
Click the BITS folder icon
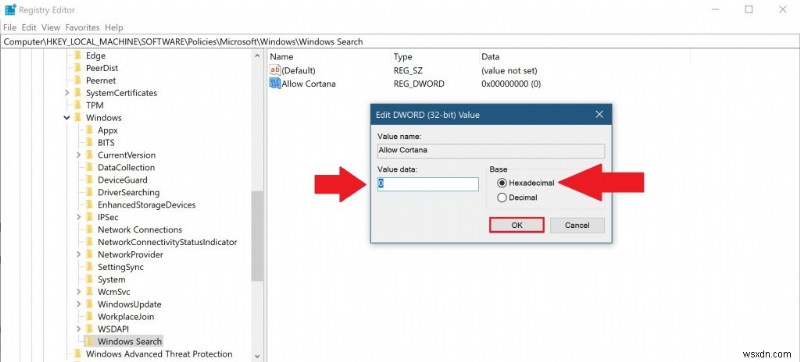click(89, 142)
